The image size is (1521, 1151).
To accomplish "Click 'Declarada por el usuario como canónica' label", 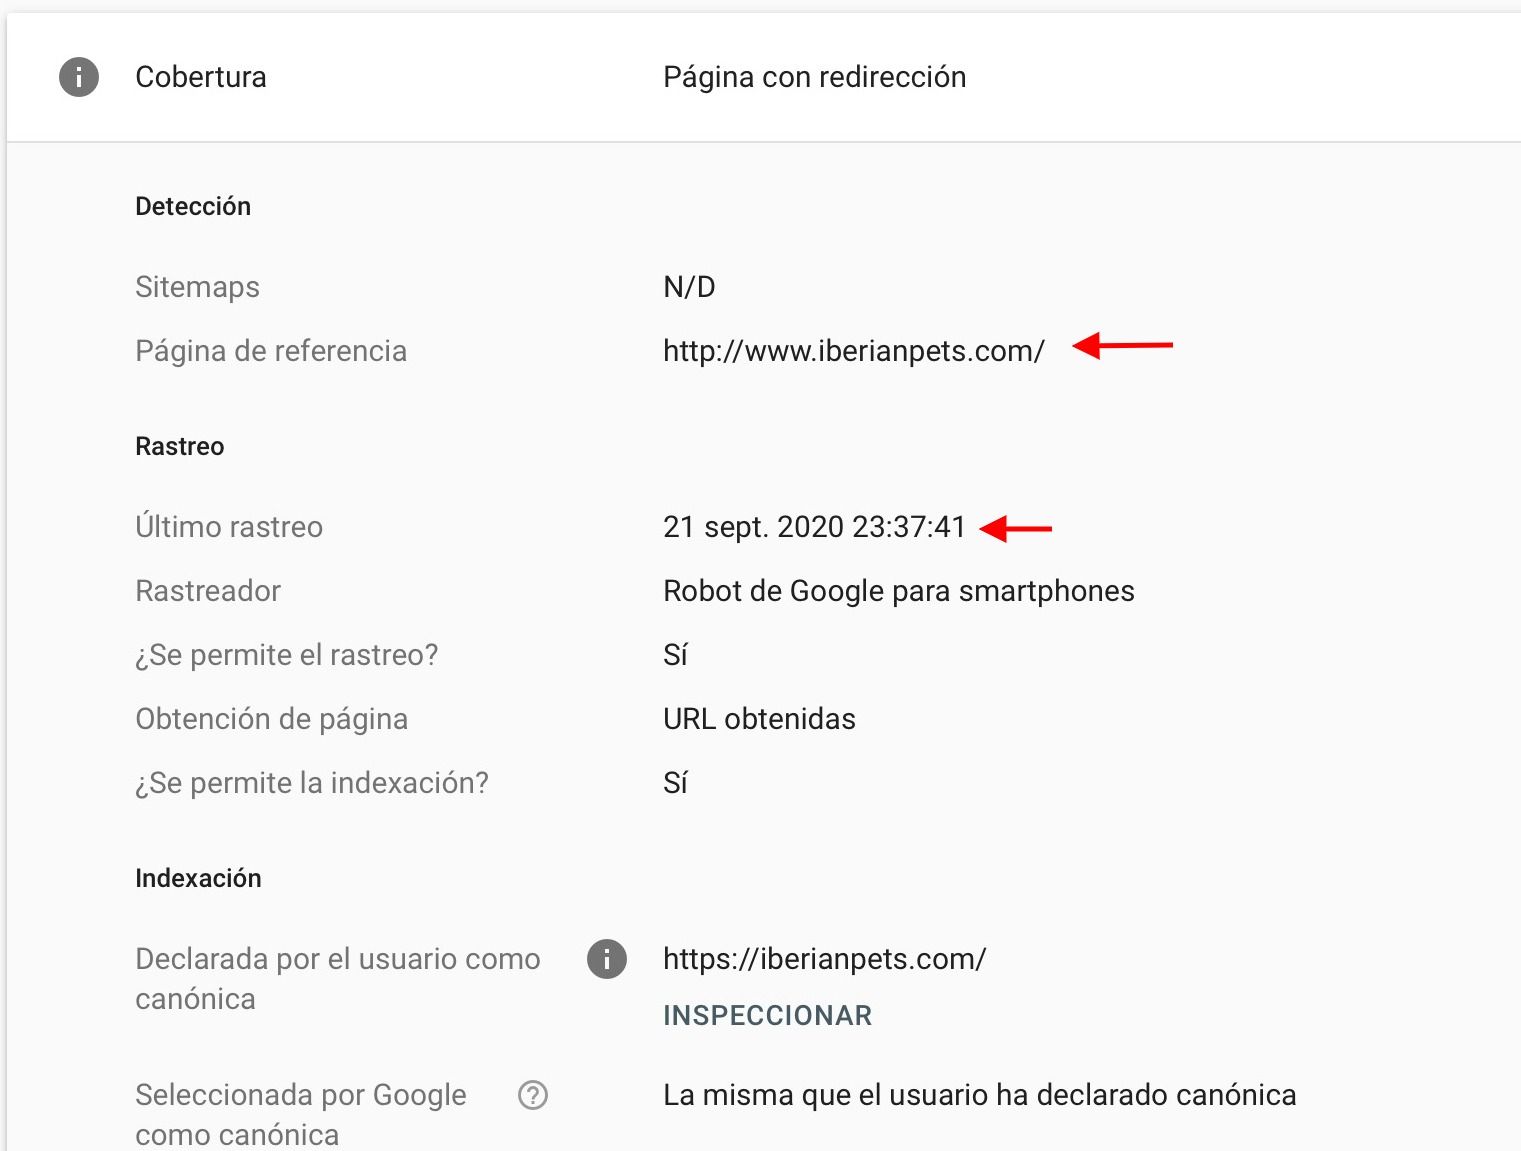I will pos(337,979).
